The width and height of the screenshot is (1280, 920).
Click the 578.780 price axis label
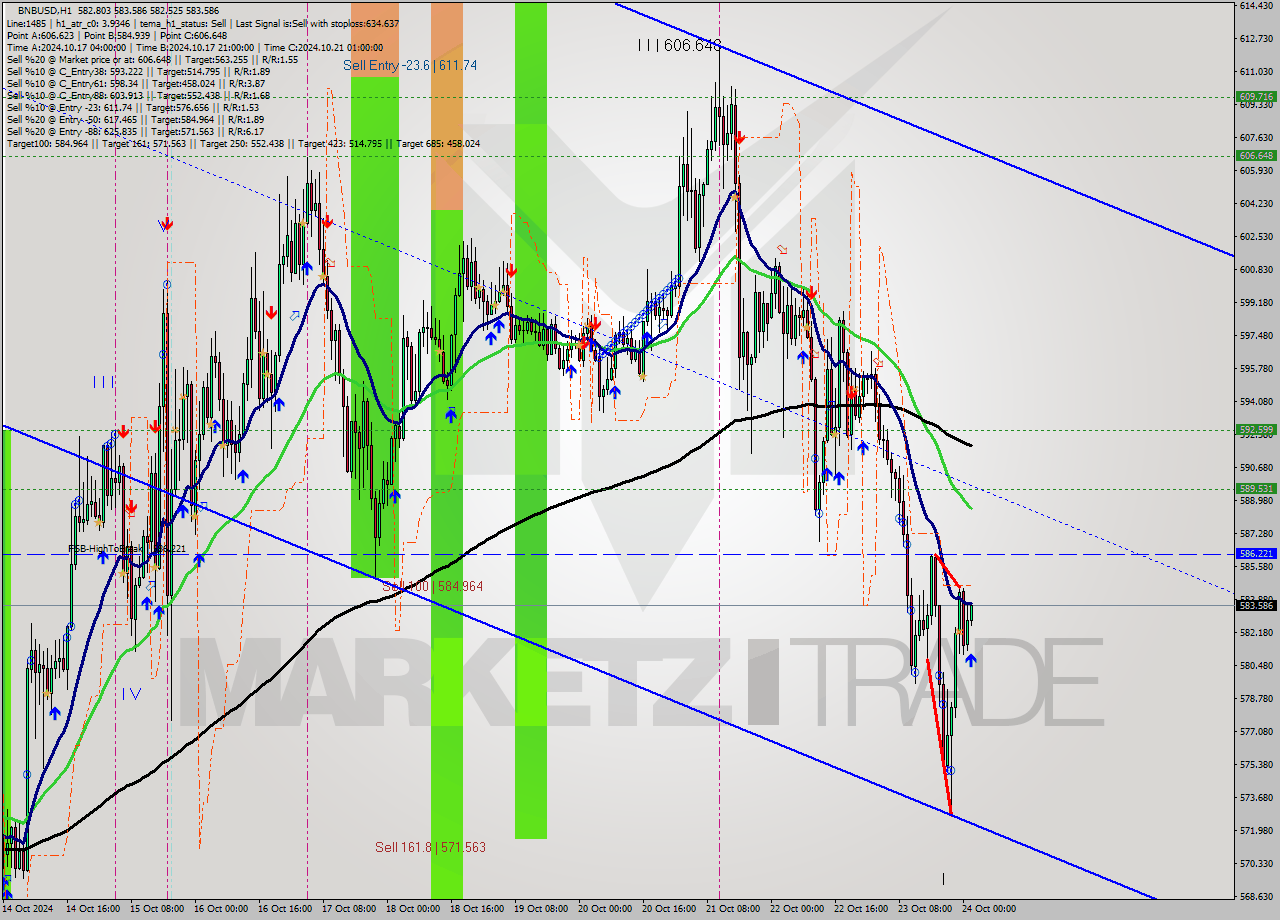(x=1256, y=699)
